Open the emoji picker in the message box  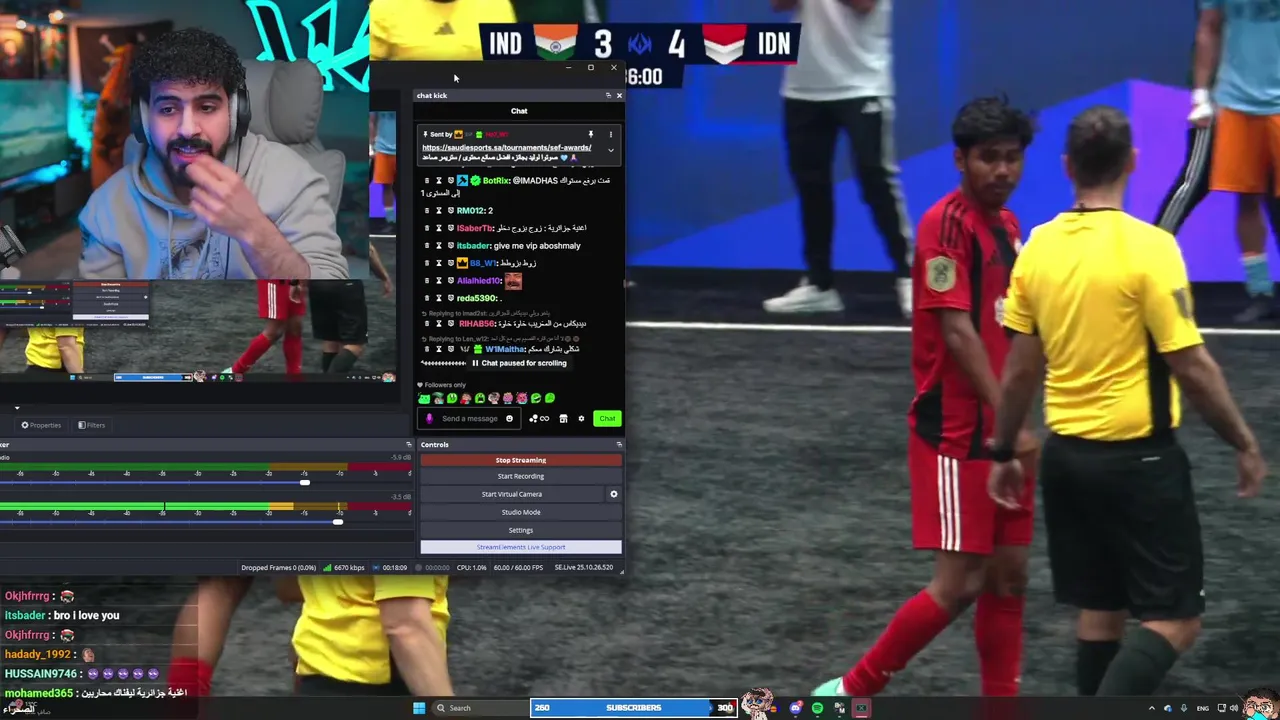pyautogui.click(x=509, y=419)
